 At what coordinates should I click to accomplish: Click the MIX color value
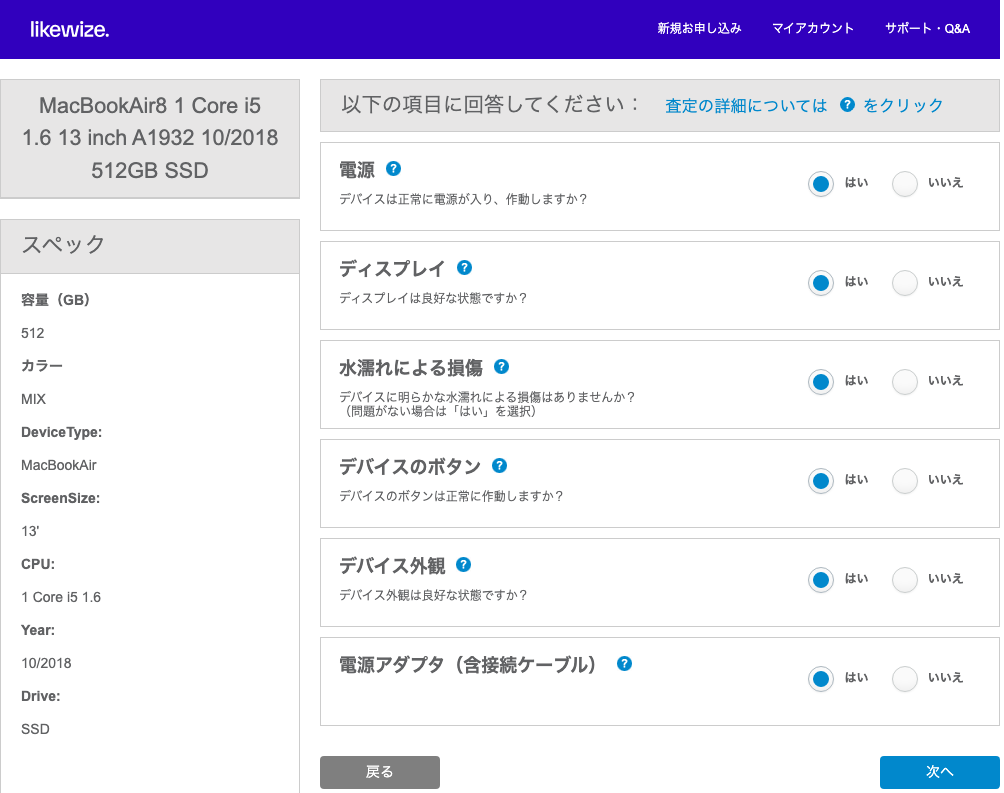coord(33,399)
